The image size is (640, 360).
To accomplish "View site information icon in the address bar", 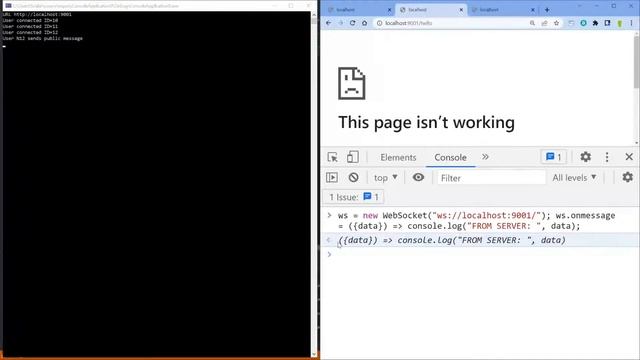I will point(379,23).
